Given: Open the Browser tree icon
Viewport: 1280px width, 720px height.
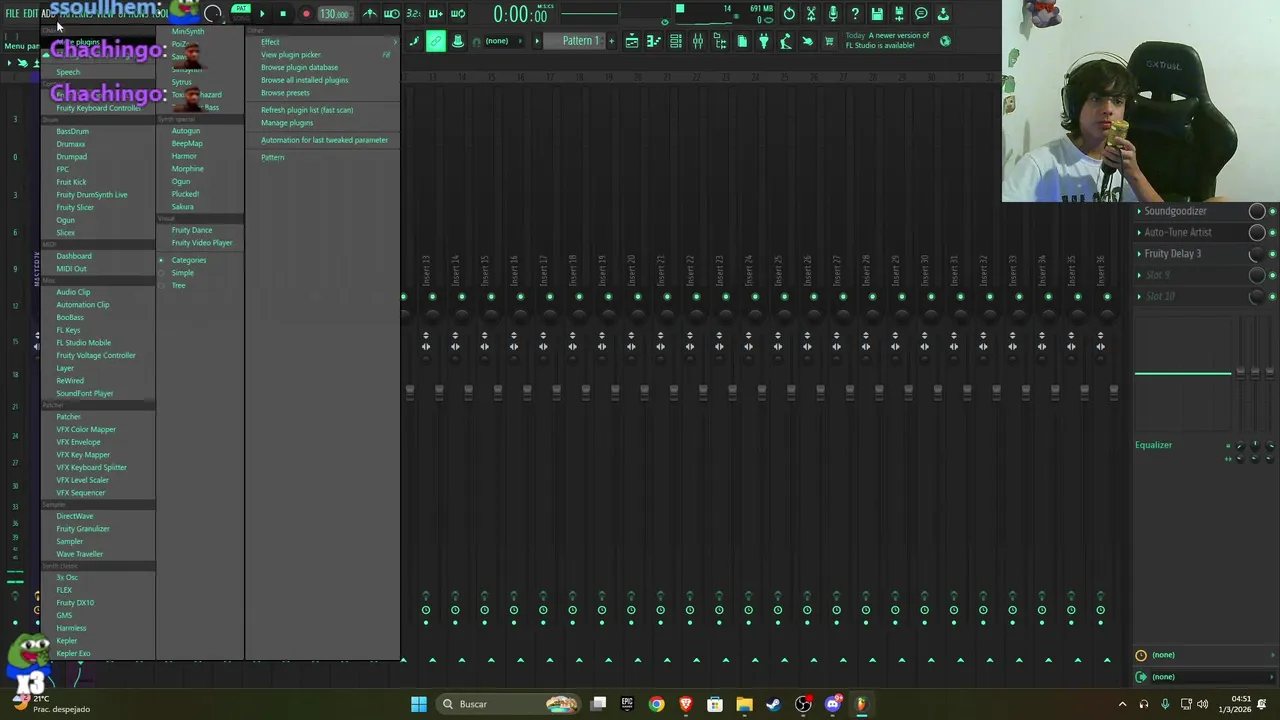Looking at the screenshot, I should 720,41.
